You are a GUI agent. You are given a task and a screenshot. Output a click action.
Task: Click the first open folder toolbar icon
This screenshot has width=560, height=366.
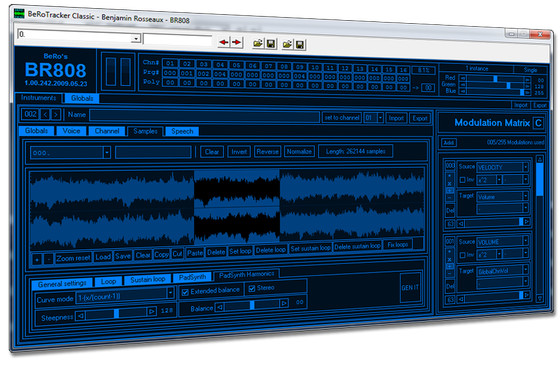pos(258,44)
